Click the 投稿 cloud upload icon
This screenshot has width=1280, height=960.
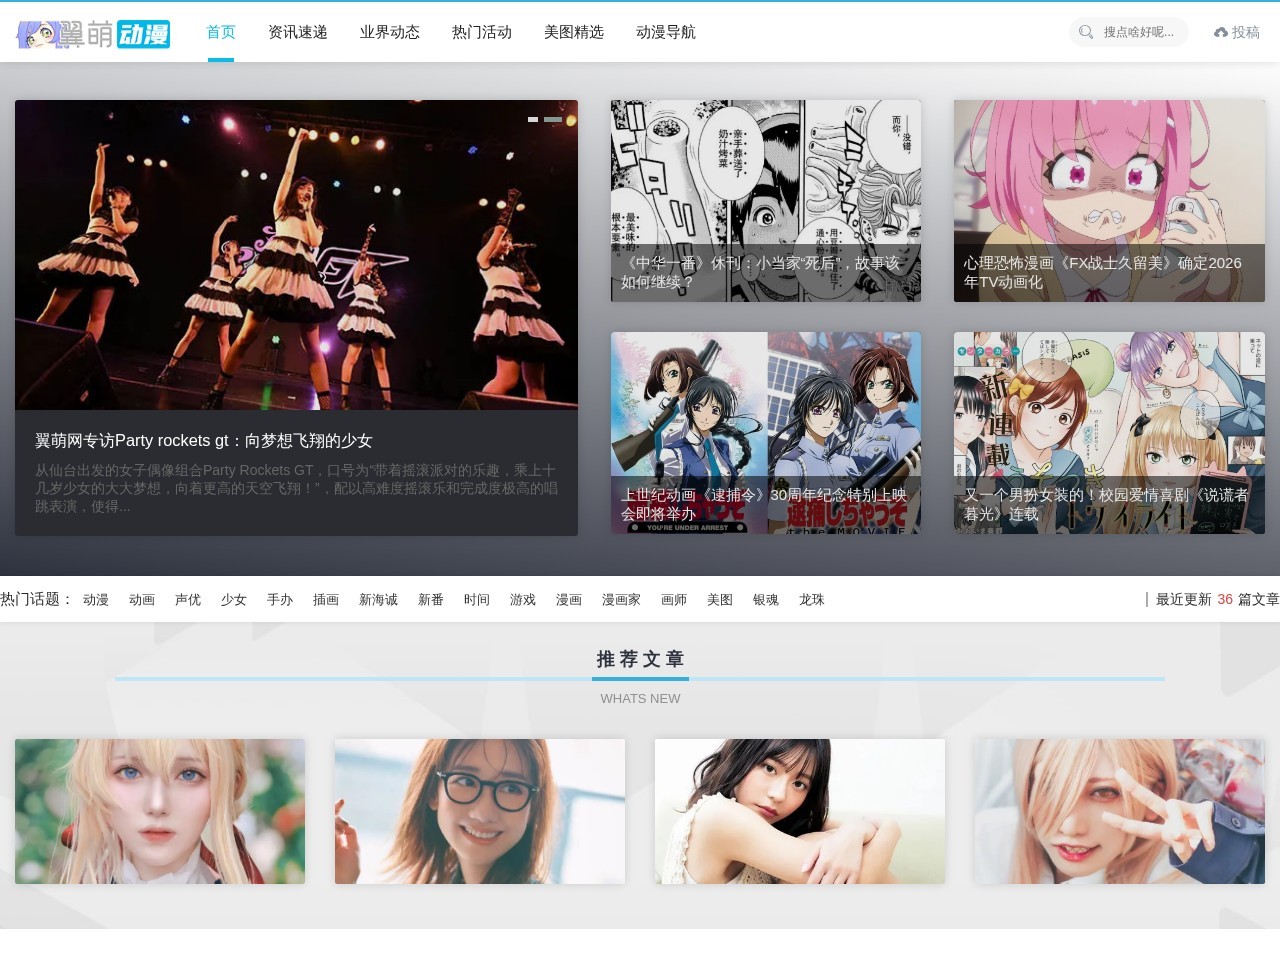pyautogui.click(x=1221, y=33)
